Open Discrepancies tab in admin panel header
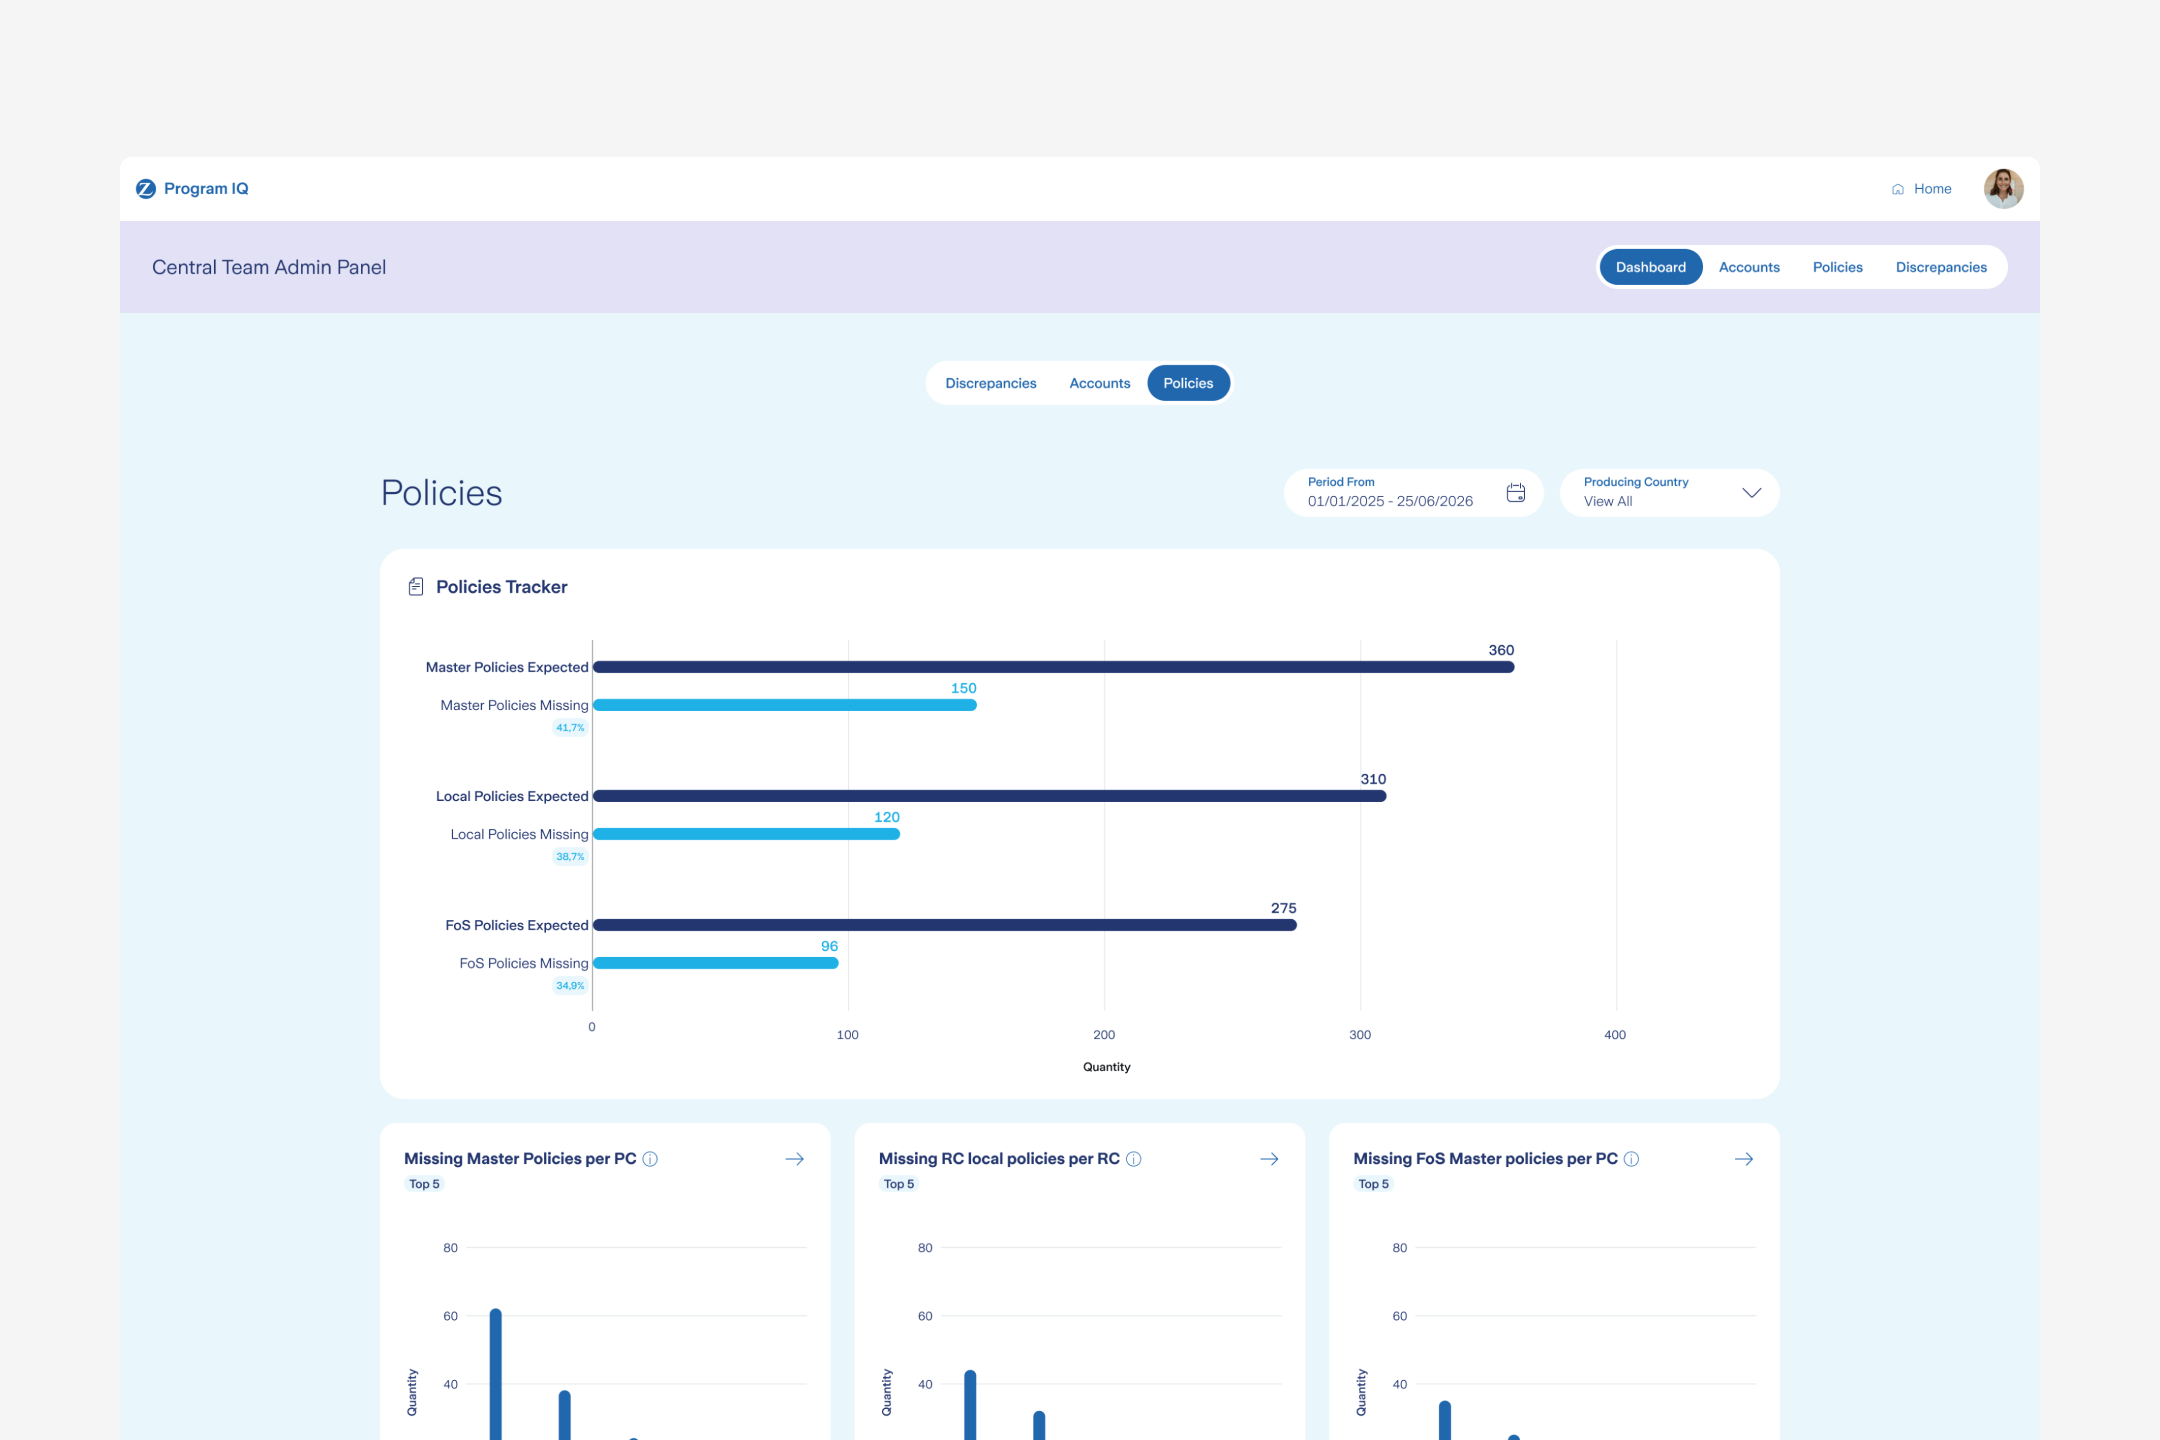This screenshot has width=2160, height=1440. tap(1941, 267)
